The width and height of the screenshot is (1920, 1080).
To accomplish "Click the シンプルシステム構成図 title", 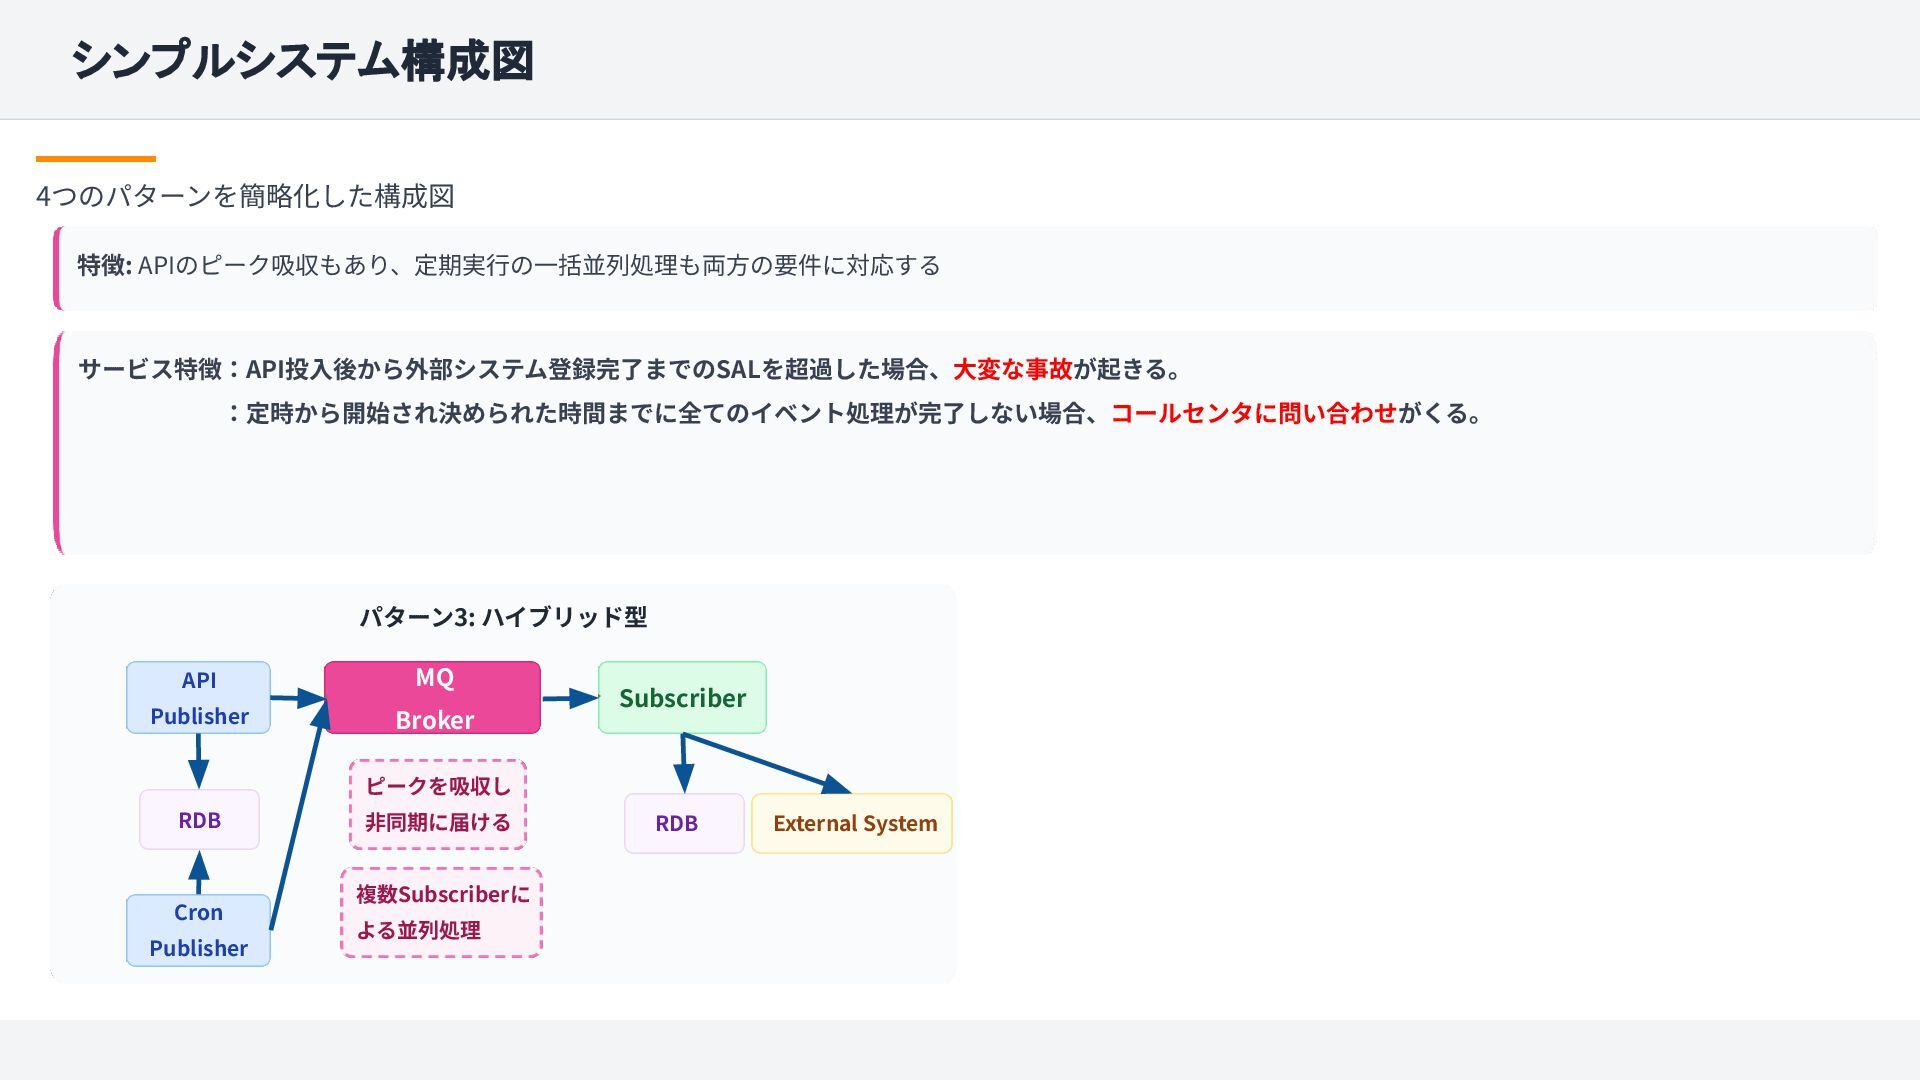I will [302, 60].
